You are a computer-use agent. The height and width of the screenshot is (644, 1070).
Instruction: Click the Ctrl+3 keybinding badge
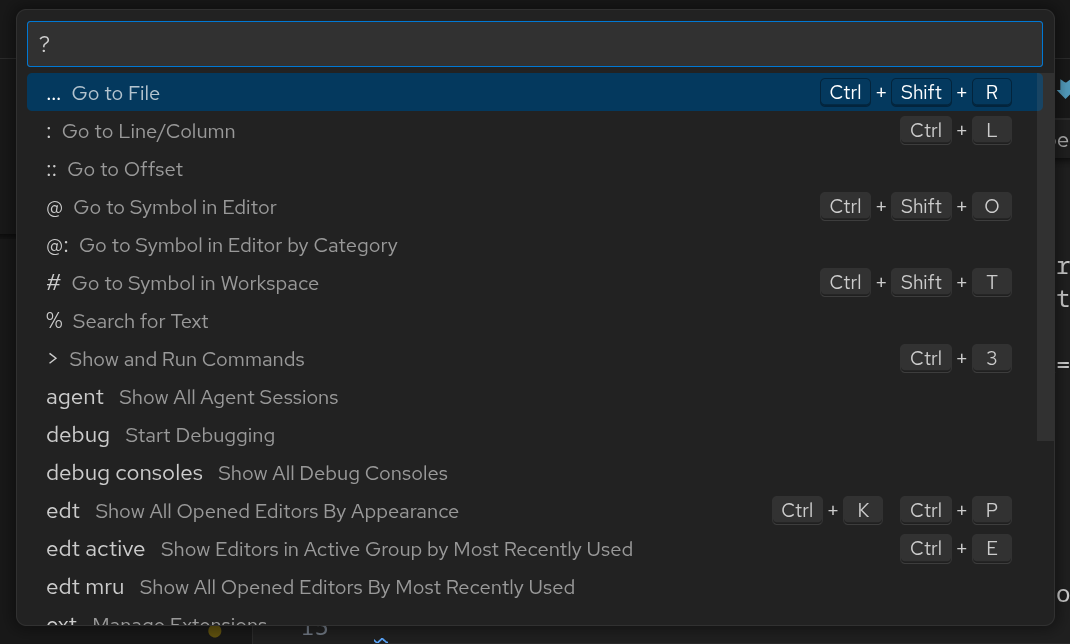955,359
